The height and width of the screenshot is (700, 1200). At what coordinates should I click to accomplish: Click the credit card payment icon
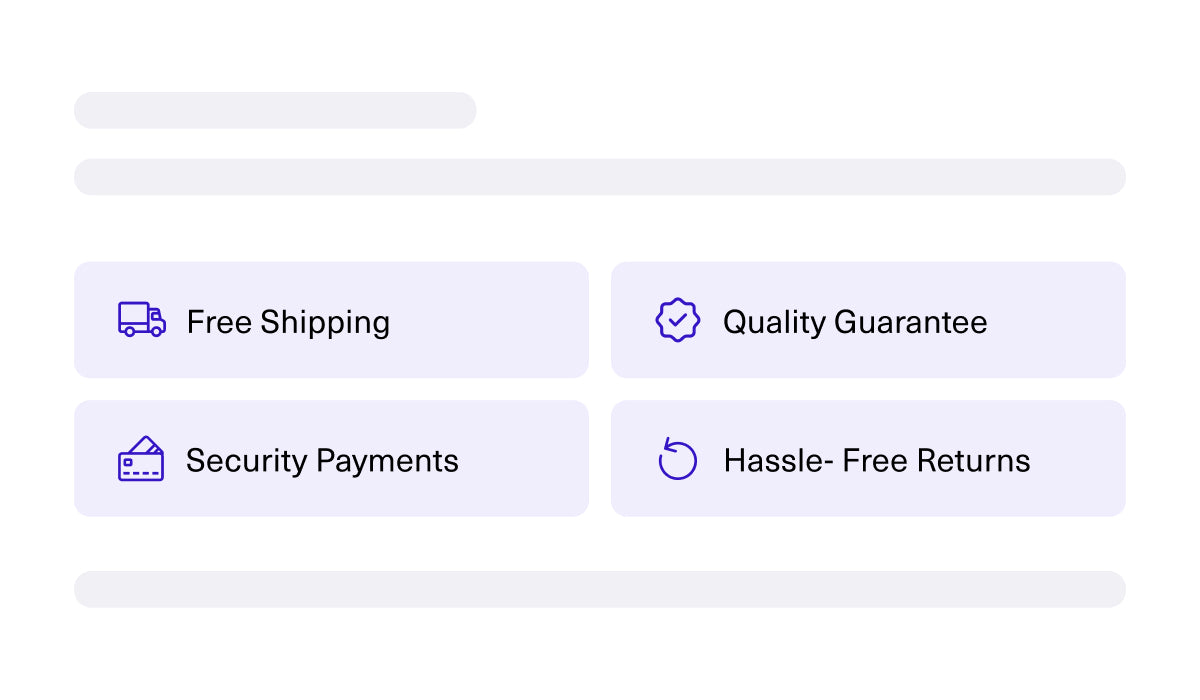point(141,459)
